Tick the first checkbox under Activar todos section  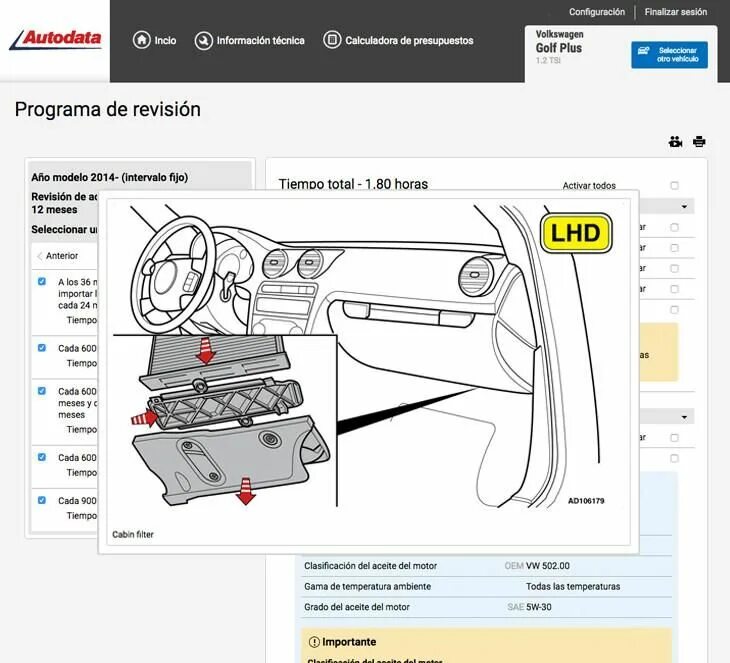pos(674,227)
